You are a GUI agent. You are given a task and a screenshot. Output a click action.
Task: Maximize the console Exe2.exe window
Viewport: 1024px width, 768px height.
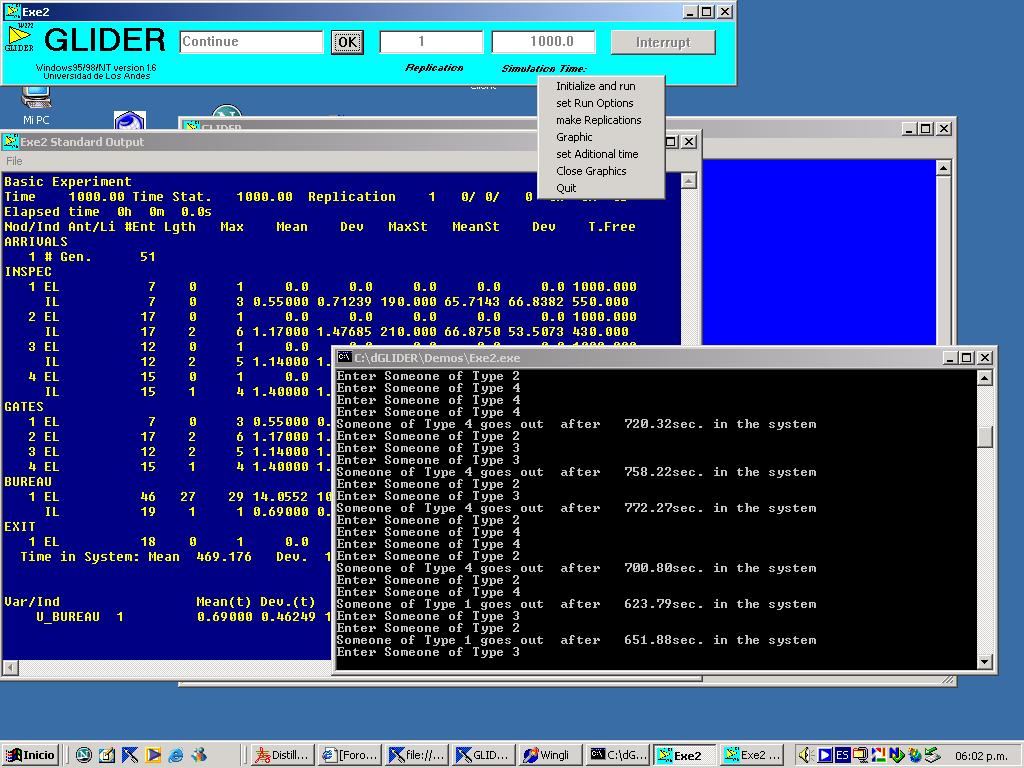coord(967,358)
